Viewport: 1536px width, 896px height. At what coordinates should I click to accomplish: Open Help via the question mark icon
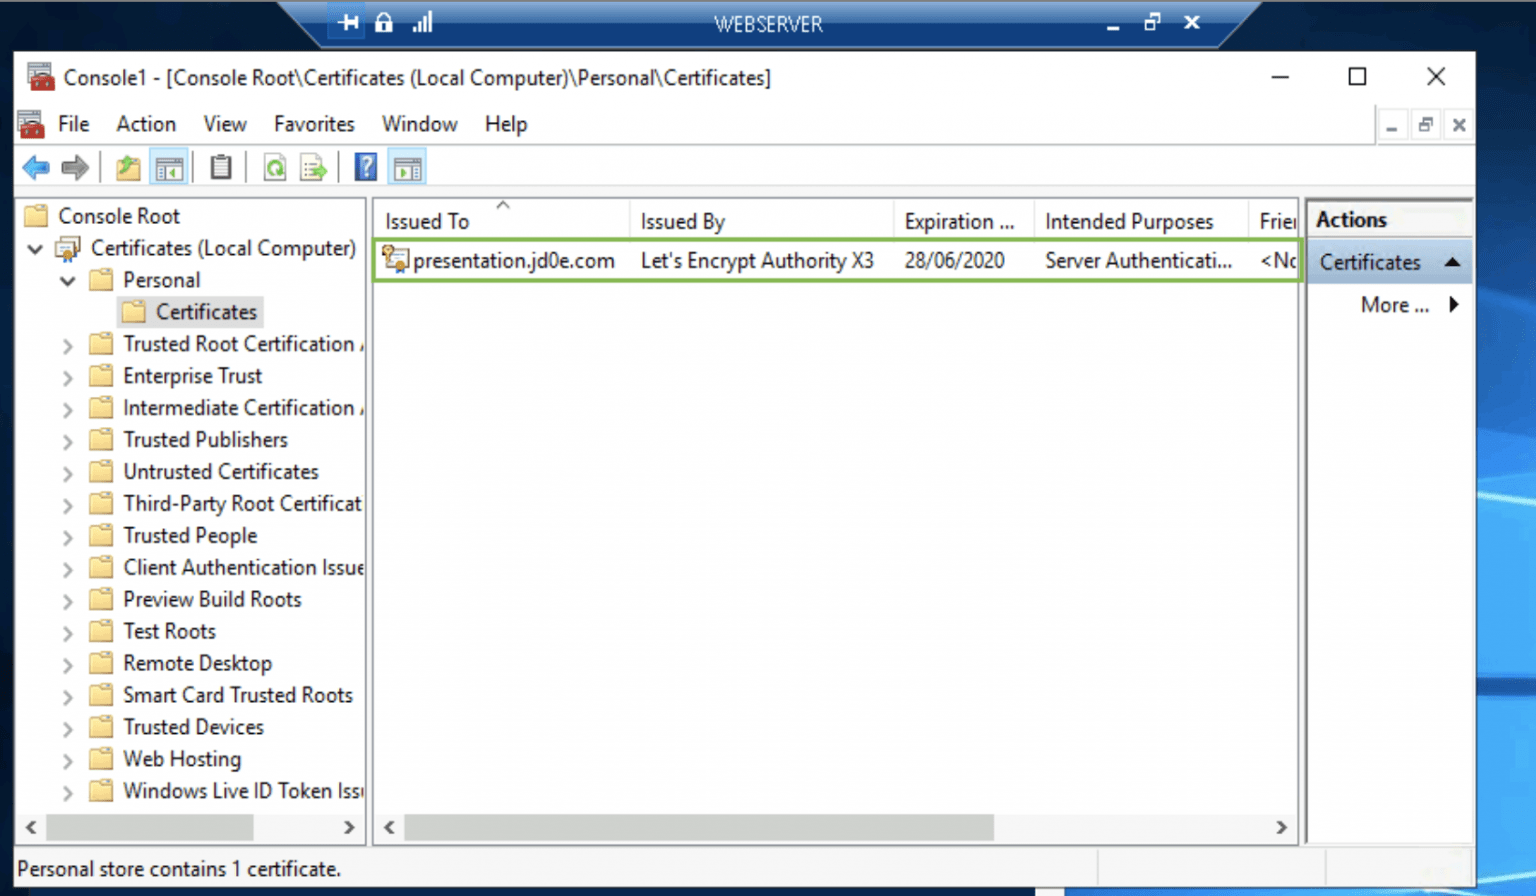click(x=366, y=166)
